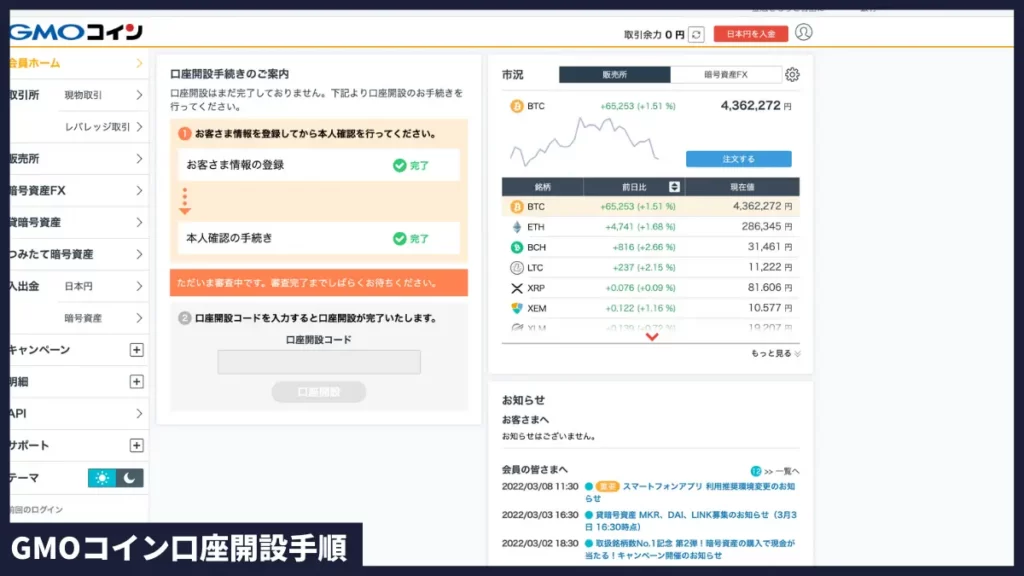Click the disabled 口座開設 button
This screenshot has width=1024, height=576.
click(x=319, y=392)
